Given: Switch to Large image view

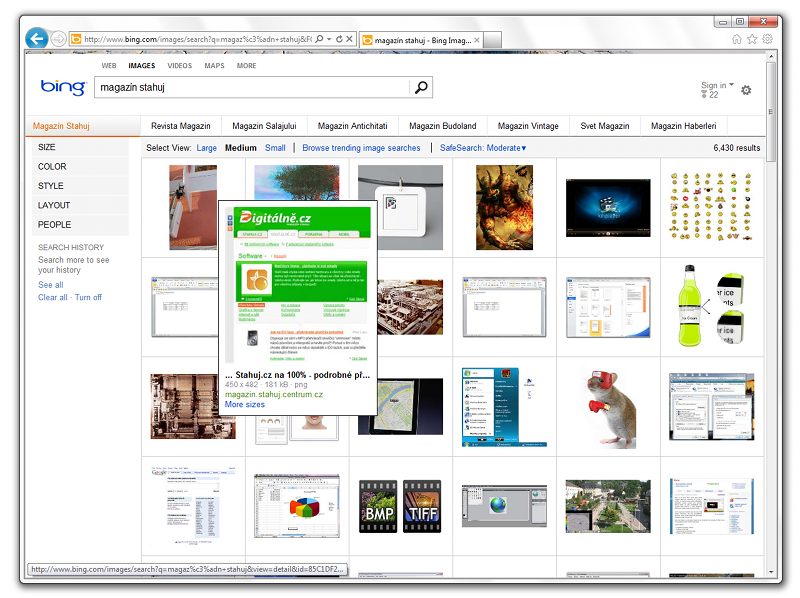Looking at the screenshot, I should point(207,148).
